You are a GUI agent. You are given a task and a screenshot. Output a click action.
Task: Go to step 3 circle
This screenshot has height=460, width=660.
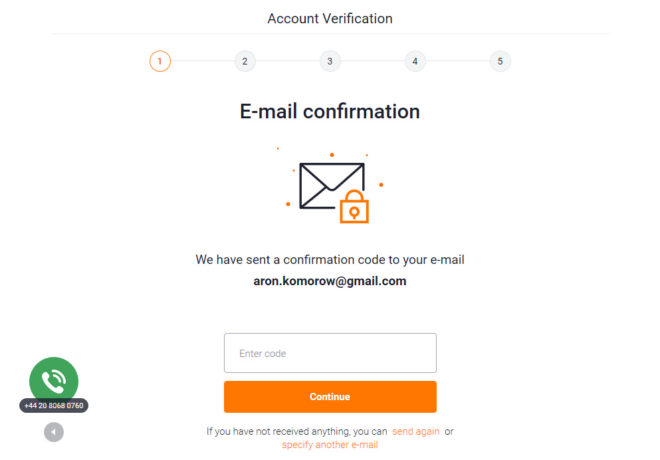[x=330, y=61]
